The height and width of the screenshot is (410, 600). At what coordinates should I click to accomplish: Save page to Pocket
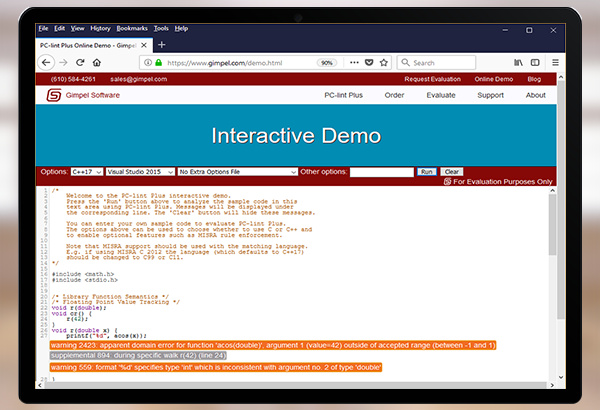click(369, 62)
